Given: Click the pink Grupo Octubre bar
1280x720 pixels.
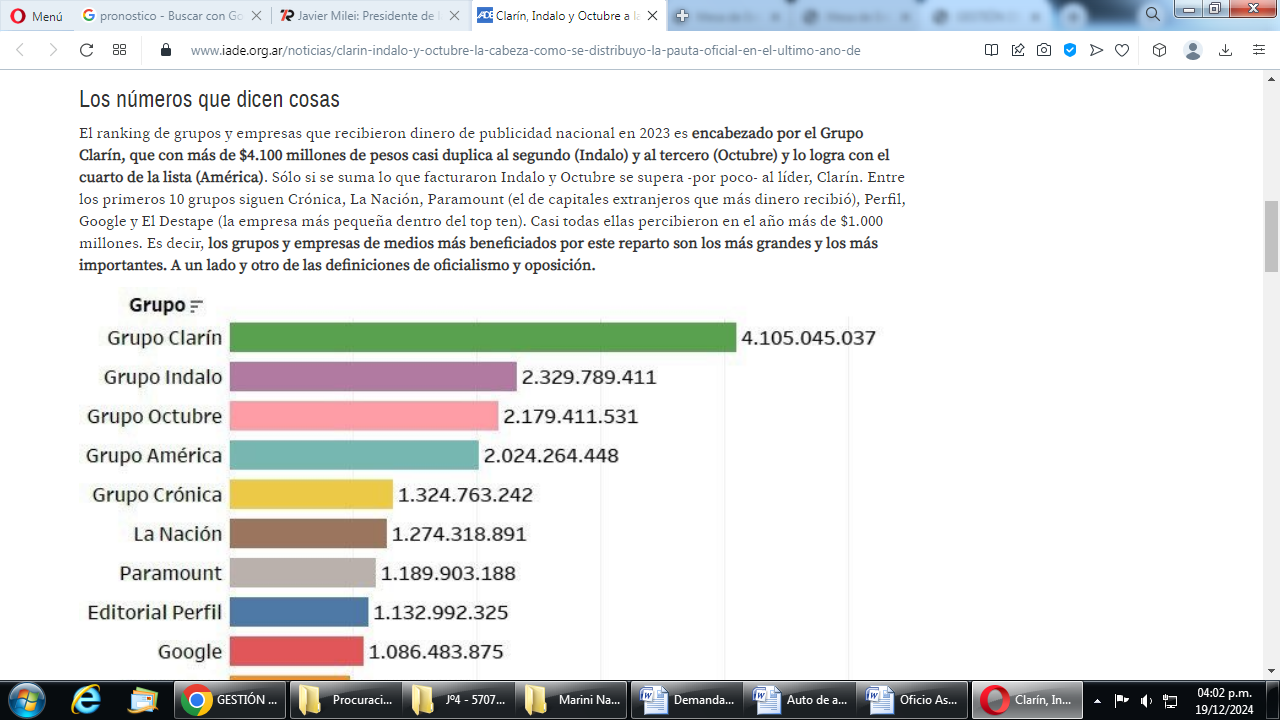Looking at the screenshot, I should [x=364, y=416].
